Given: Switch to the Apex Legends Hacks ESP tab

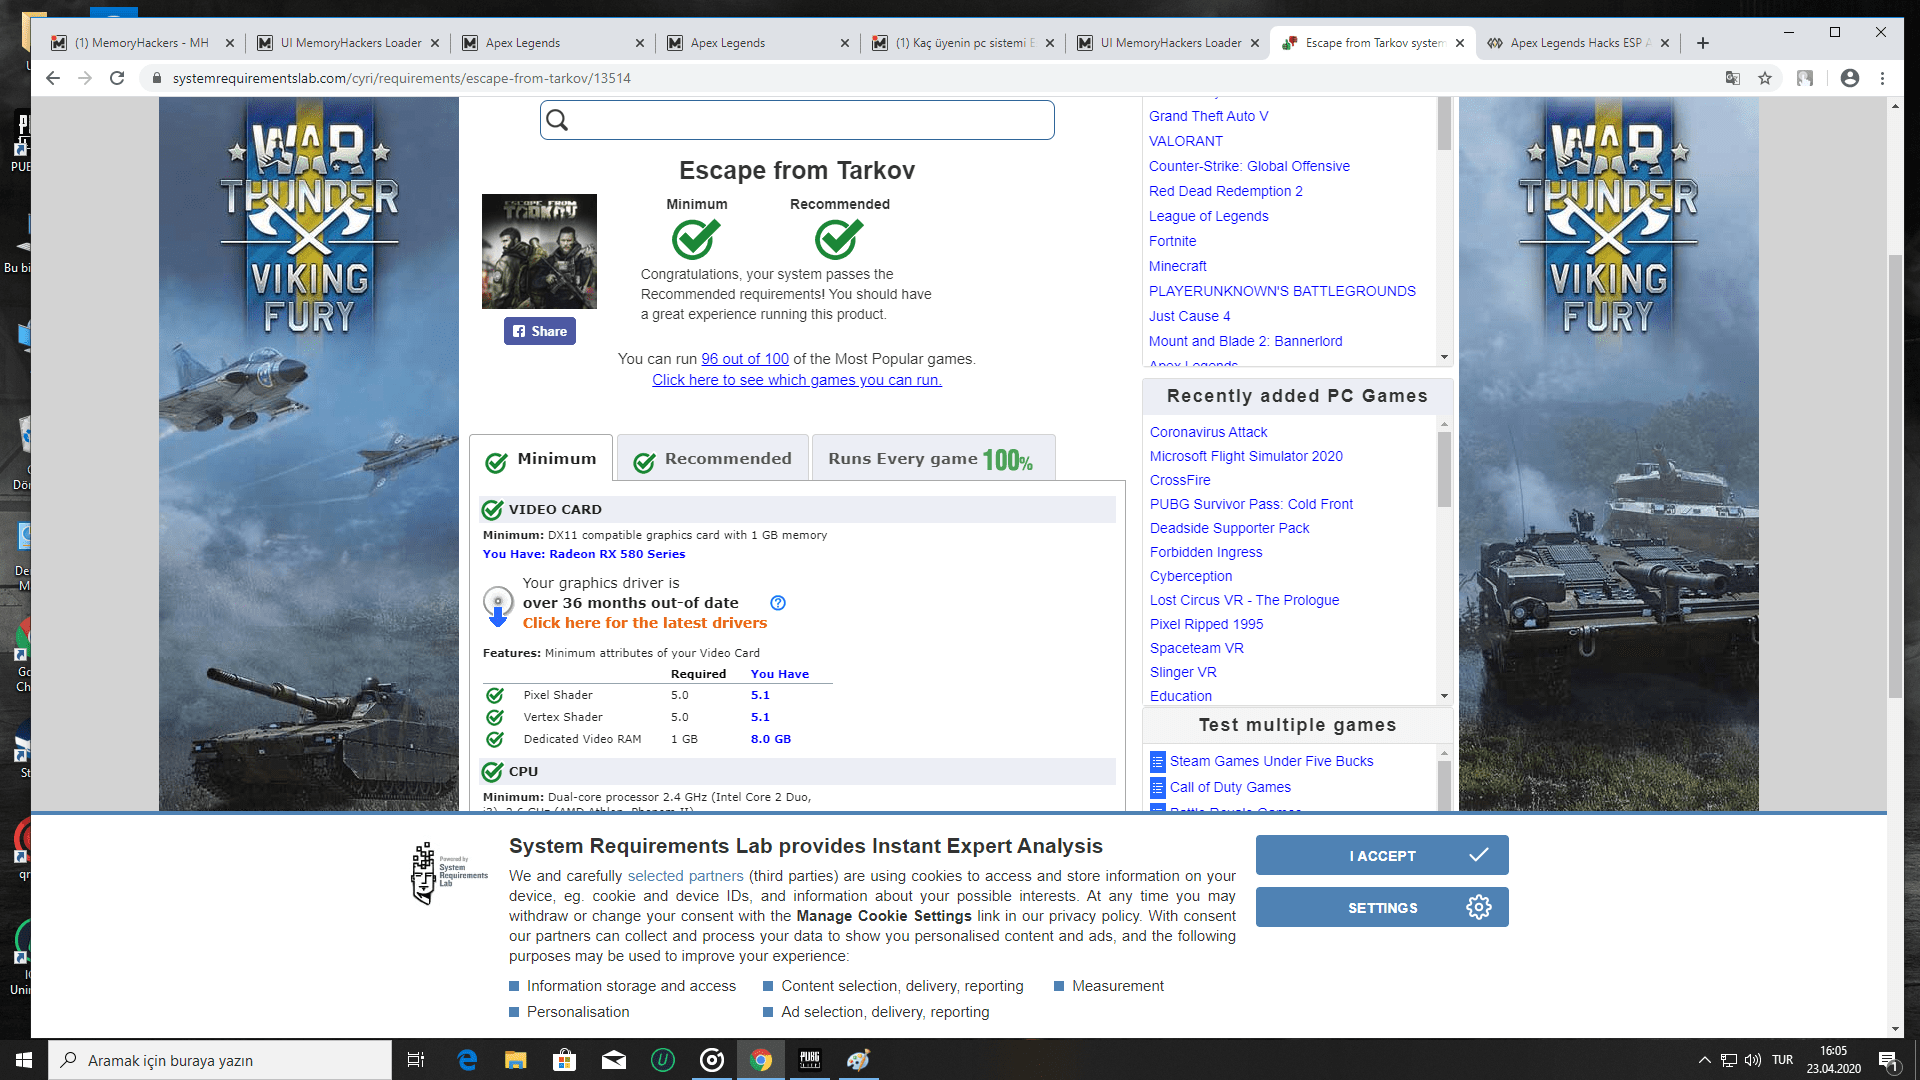Looking at the screenshot, I should click(x=1578, y=43).
